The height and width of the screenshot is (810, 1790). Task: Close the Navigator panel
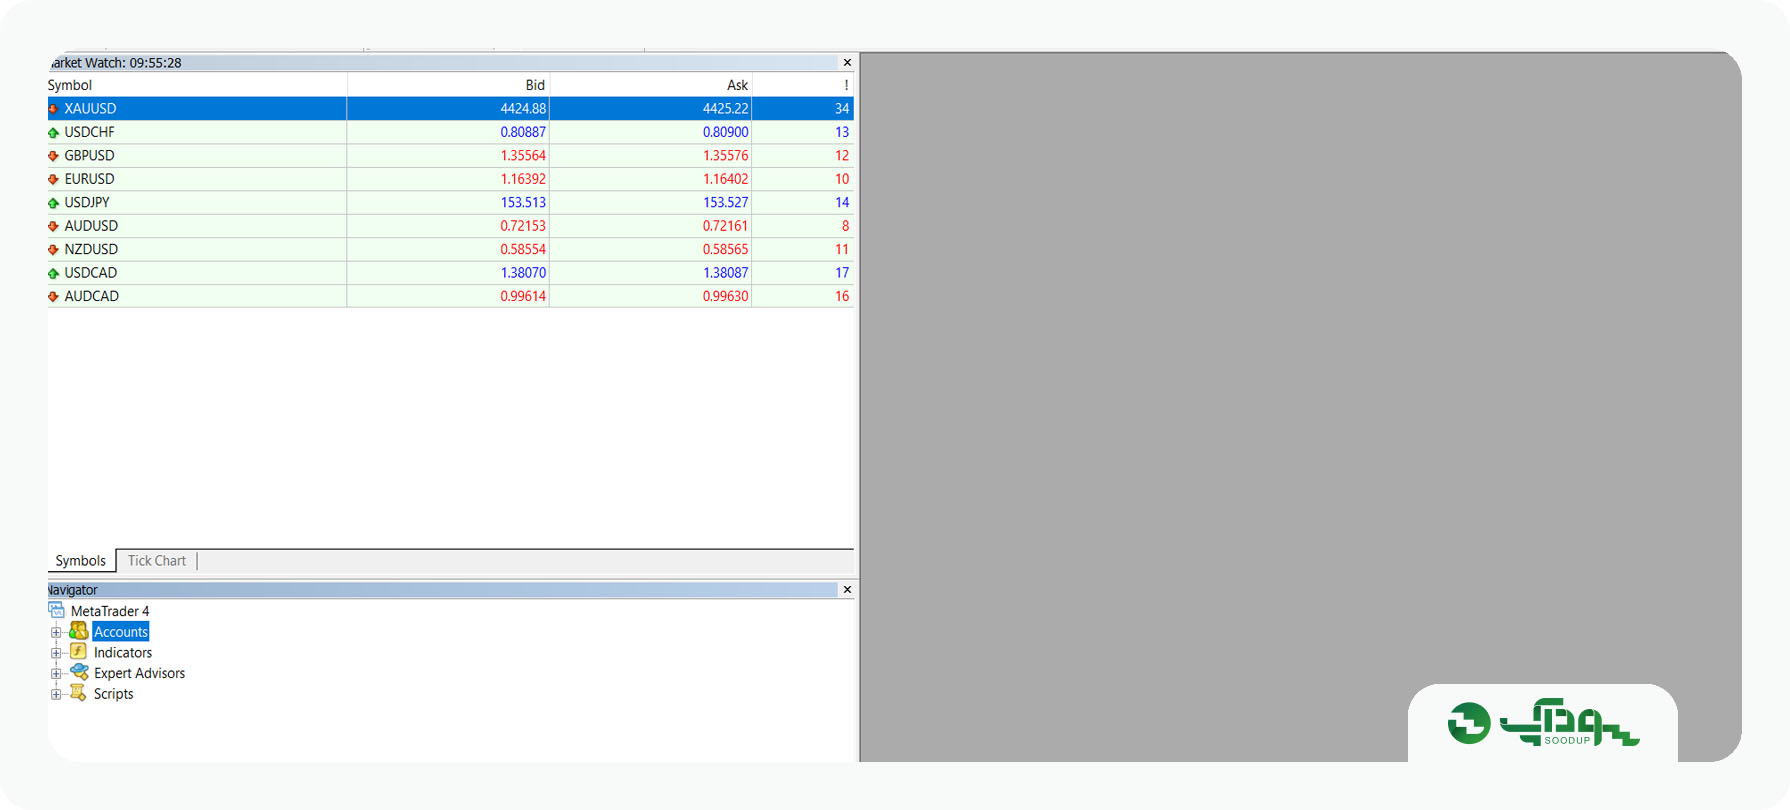[x=847, y=590]
